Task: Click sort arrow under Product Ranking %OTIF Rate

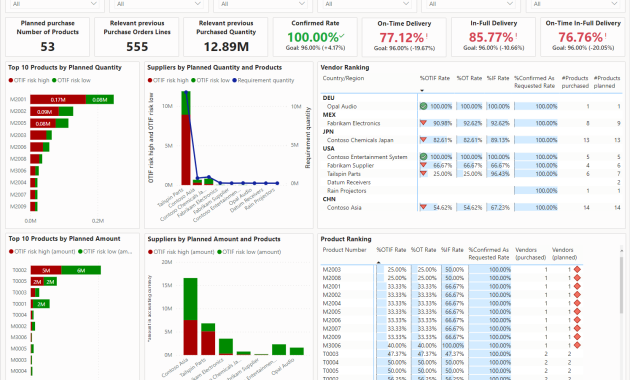Action: click(x=378, y=262)
